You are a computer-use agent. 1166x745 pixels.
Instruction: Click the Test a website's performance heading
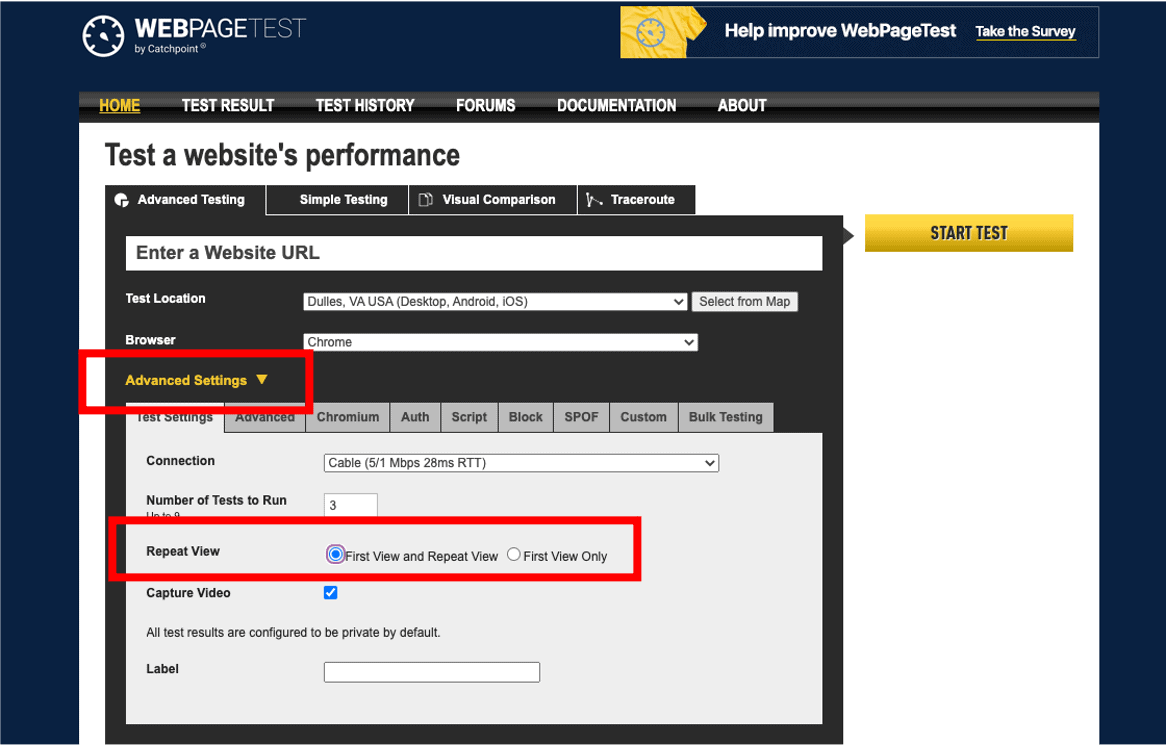(x=283, y=155)
